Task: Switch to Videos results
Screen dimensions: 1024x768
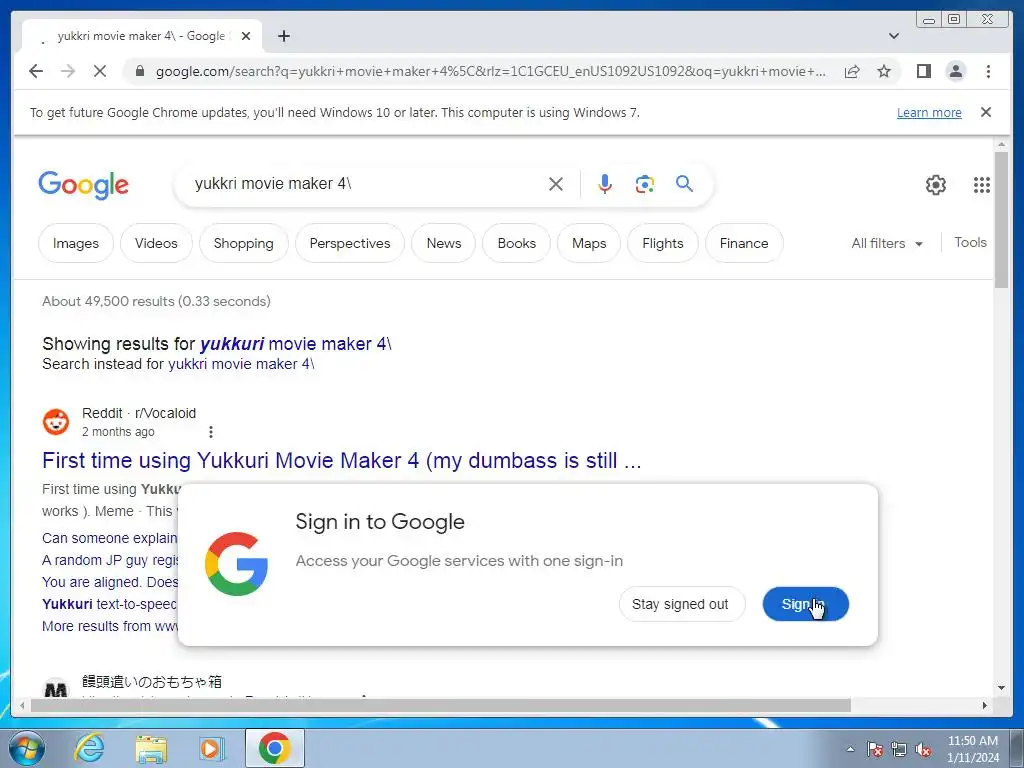Action: 156,243
